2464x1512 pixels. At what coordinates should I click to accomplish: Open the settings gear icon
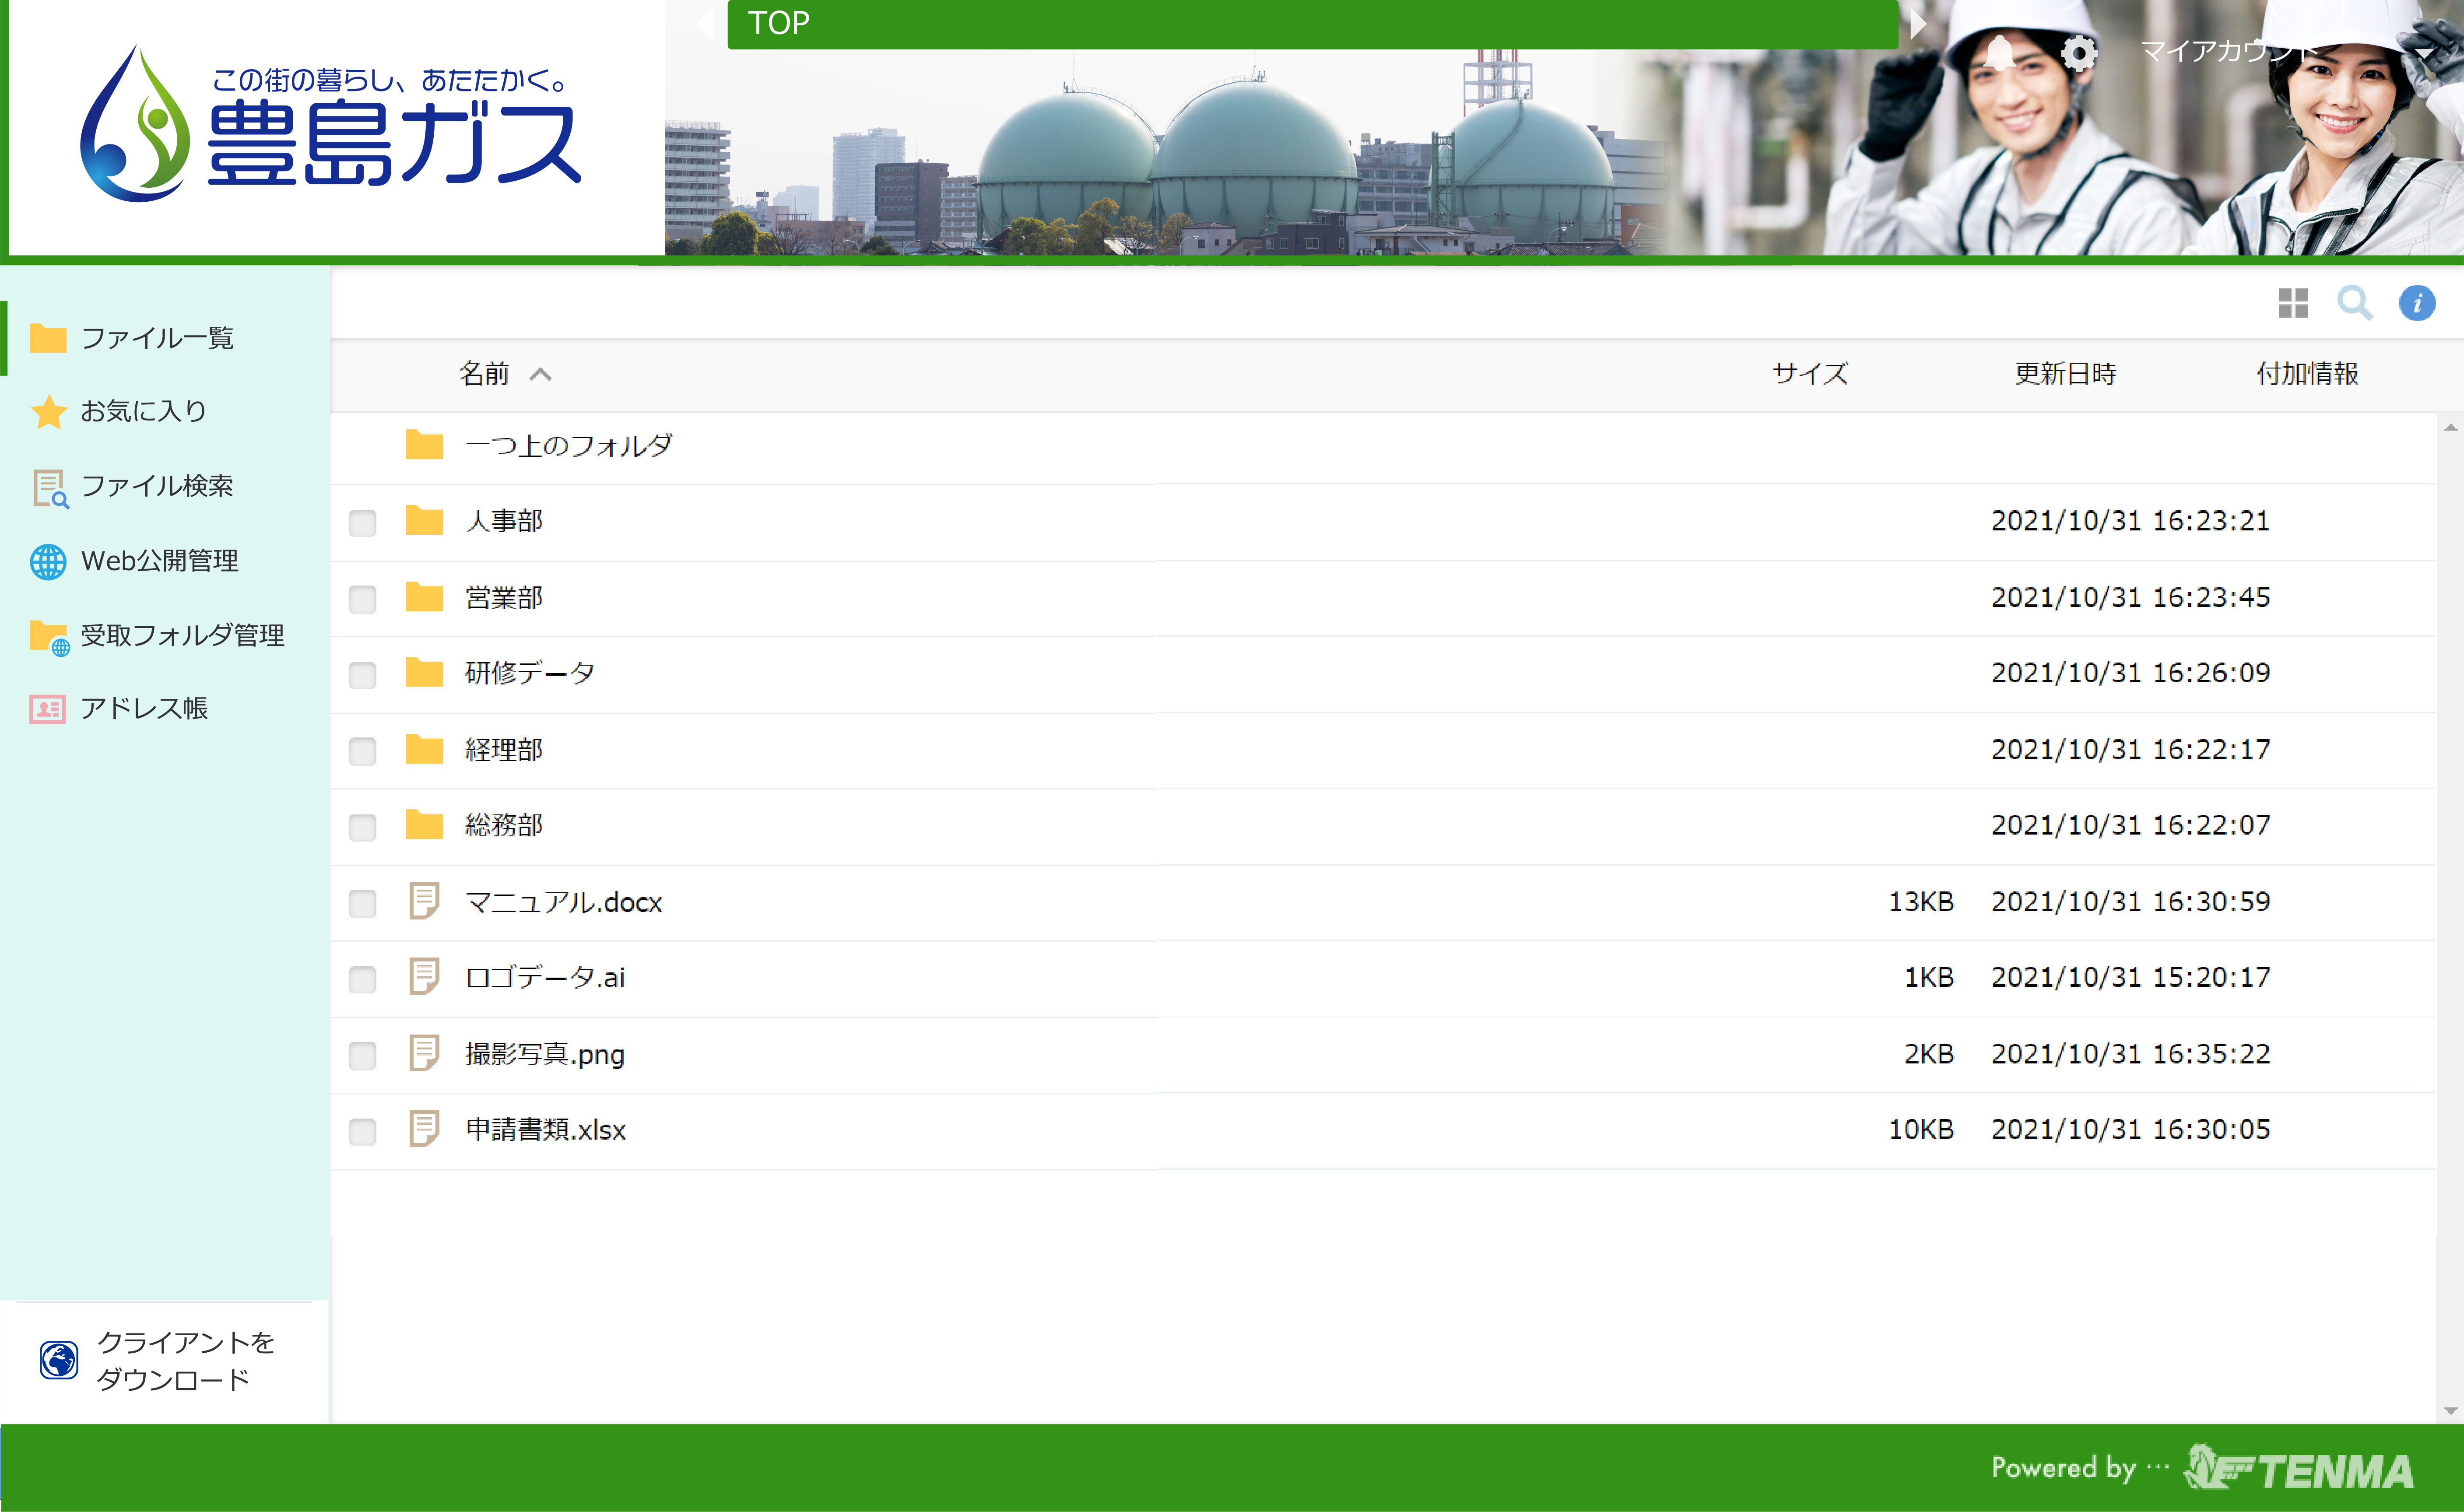2079,53
